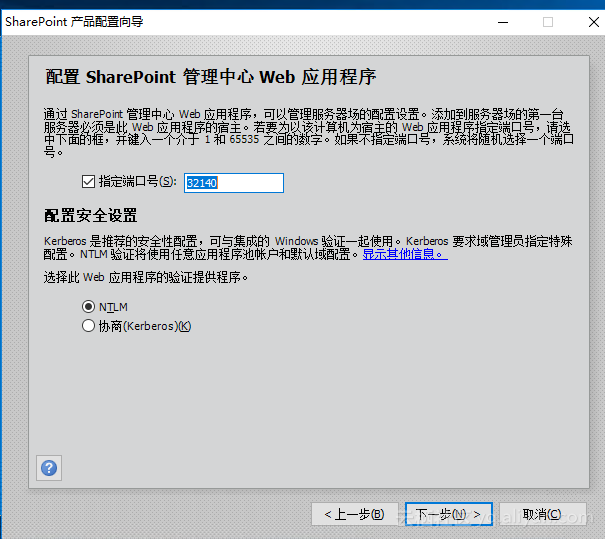Go back with the 上一步(B) button
The image size is (605, 539).
point(355,514)
